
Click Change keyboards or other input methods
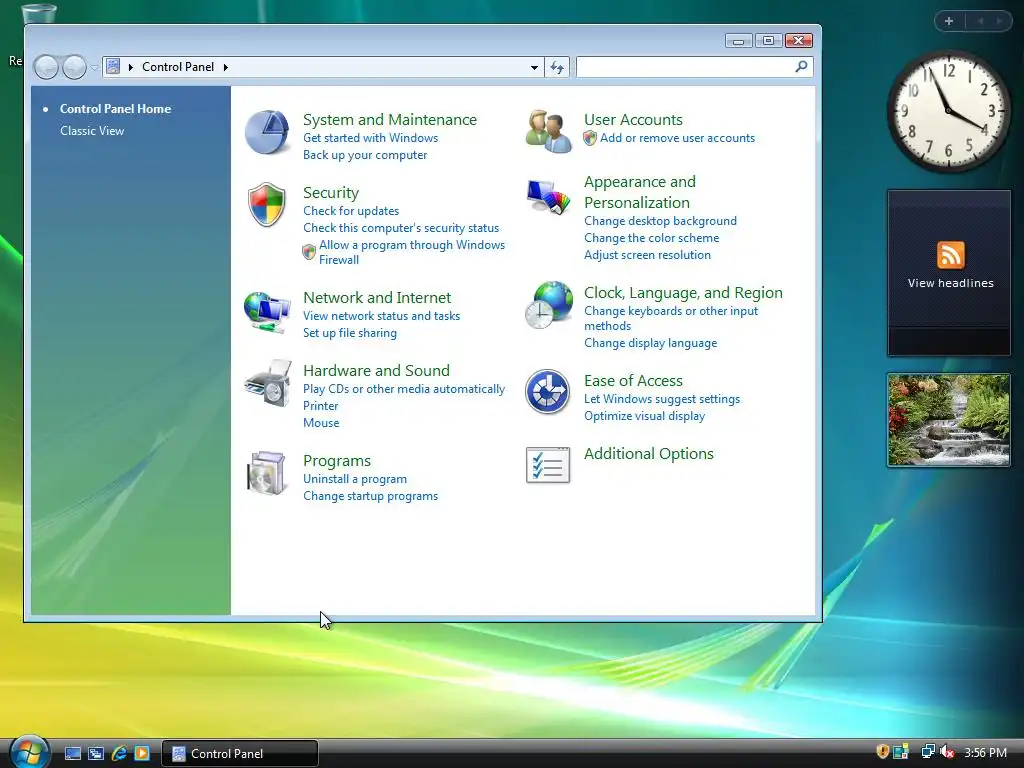click(x=671, y=318)
